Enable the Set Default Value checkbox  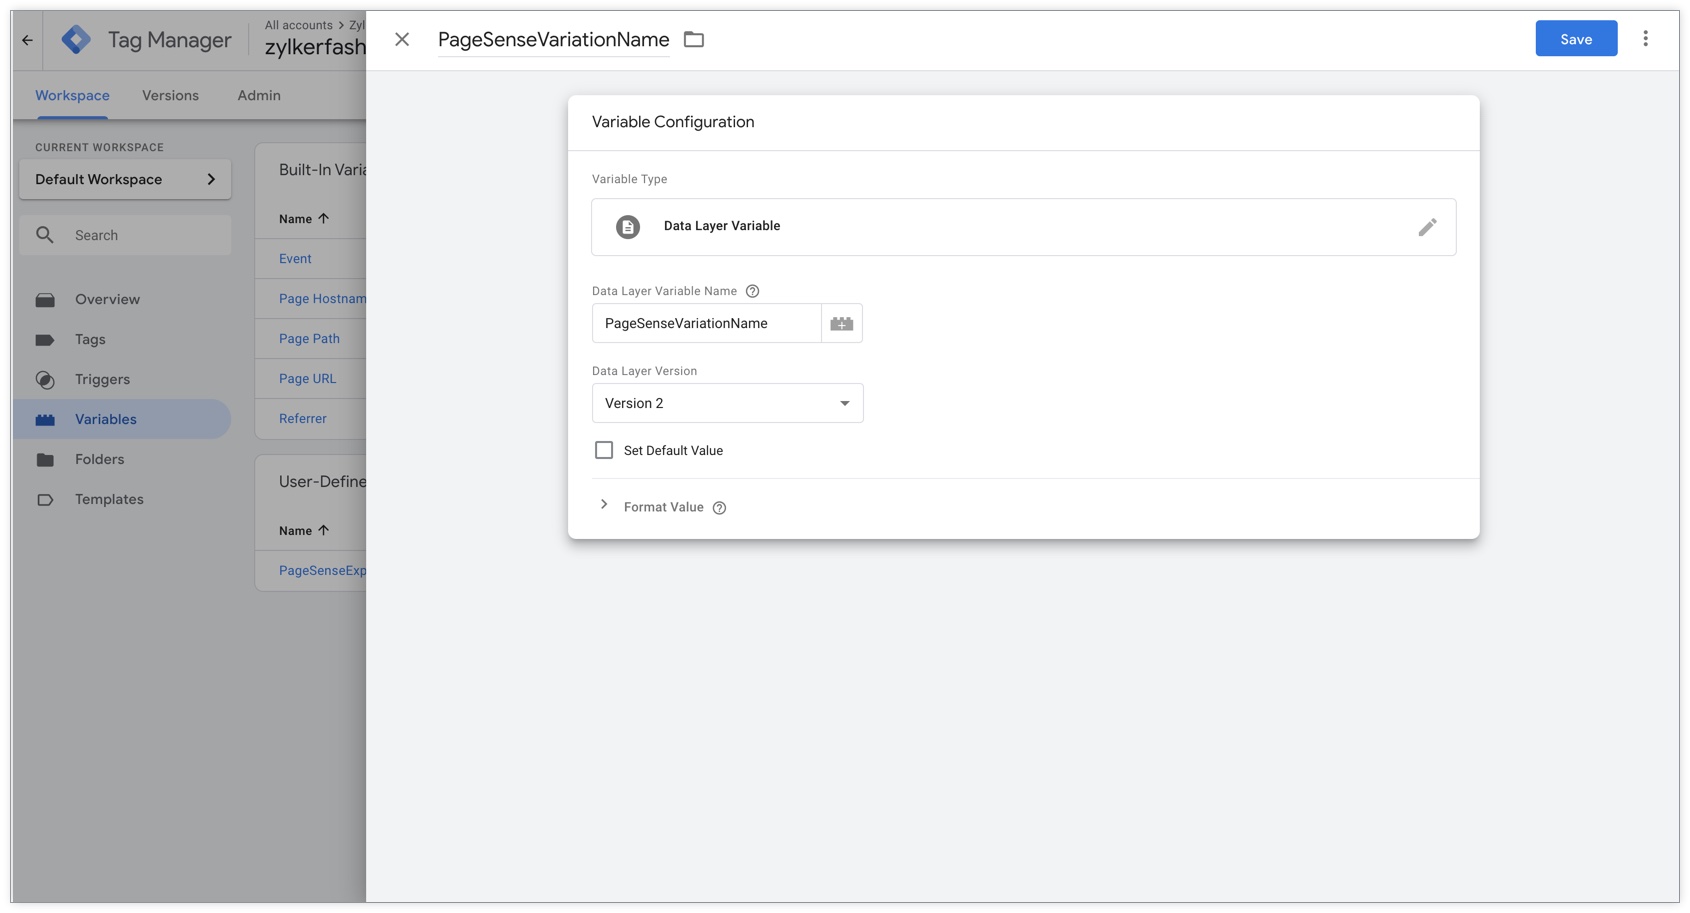(604, 451)
